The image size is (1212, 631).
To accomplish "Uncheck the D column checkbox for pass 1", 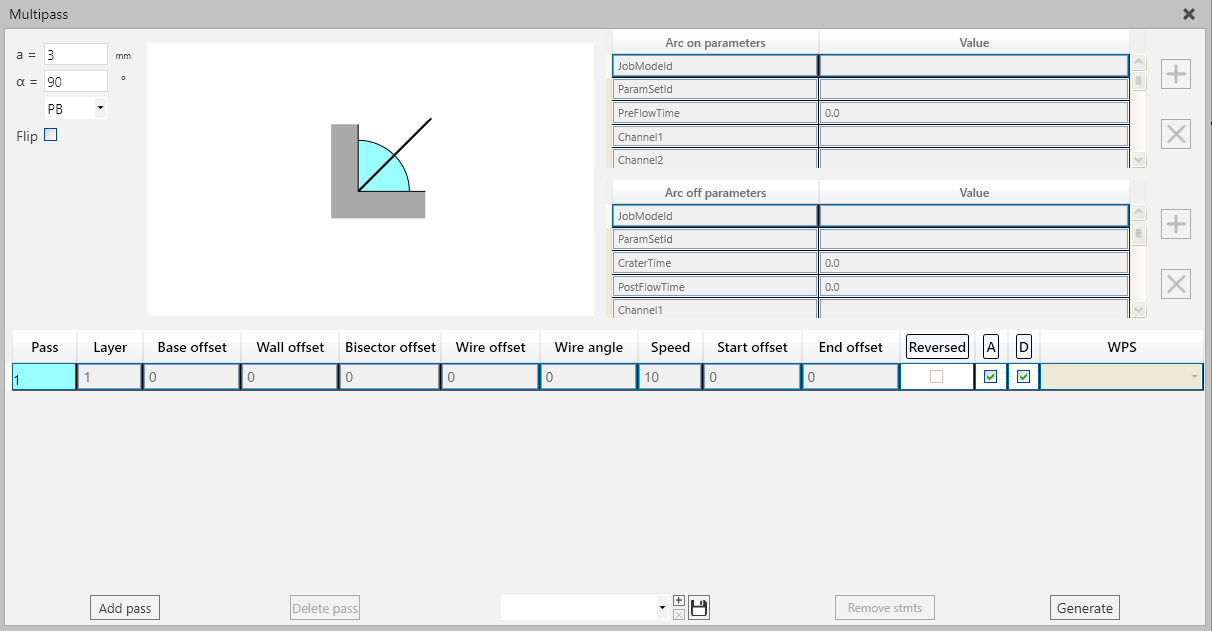I will 1023,377.
